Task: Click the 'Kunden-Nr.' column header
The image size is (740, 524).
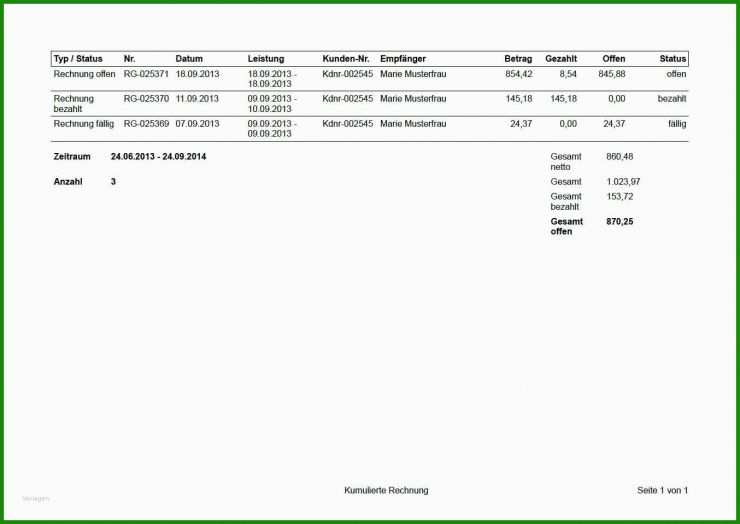Action: point(346,59)
